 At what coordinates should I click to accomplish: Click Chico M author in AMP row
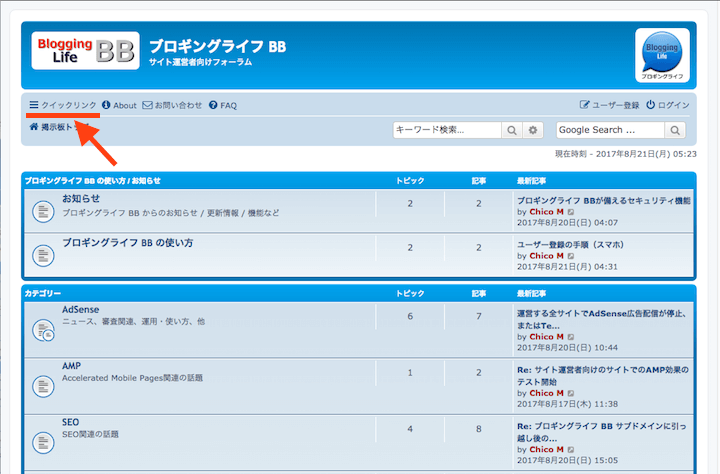click(546, 393)
